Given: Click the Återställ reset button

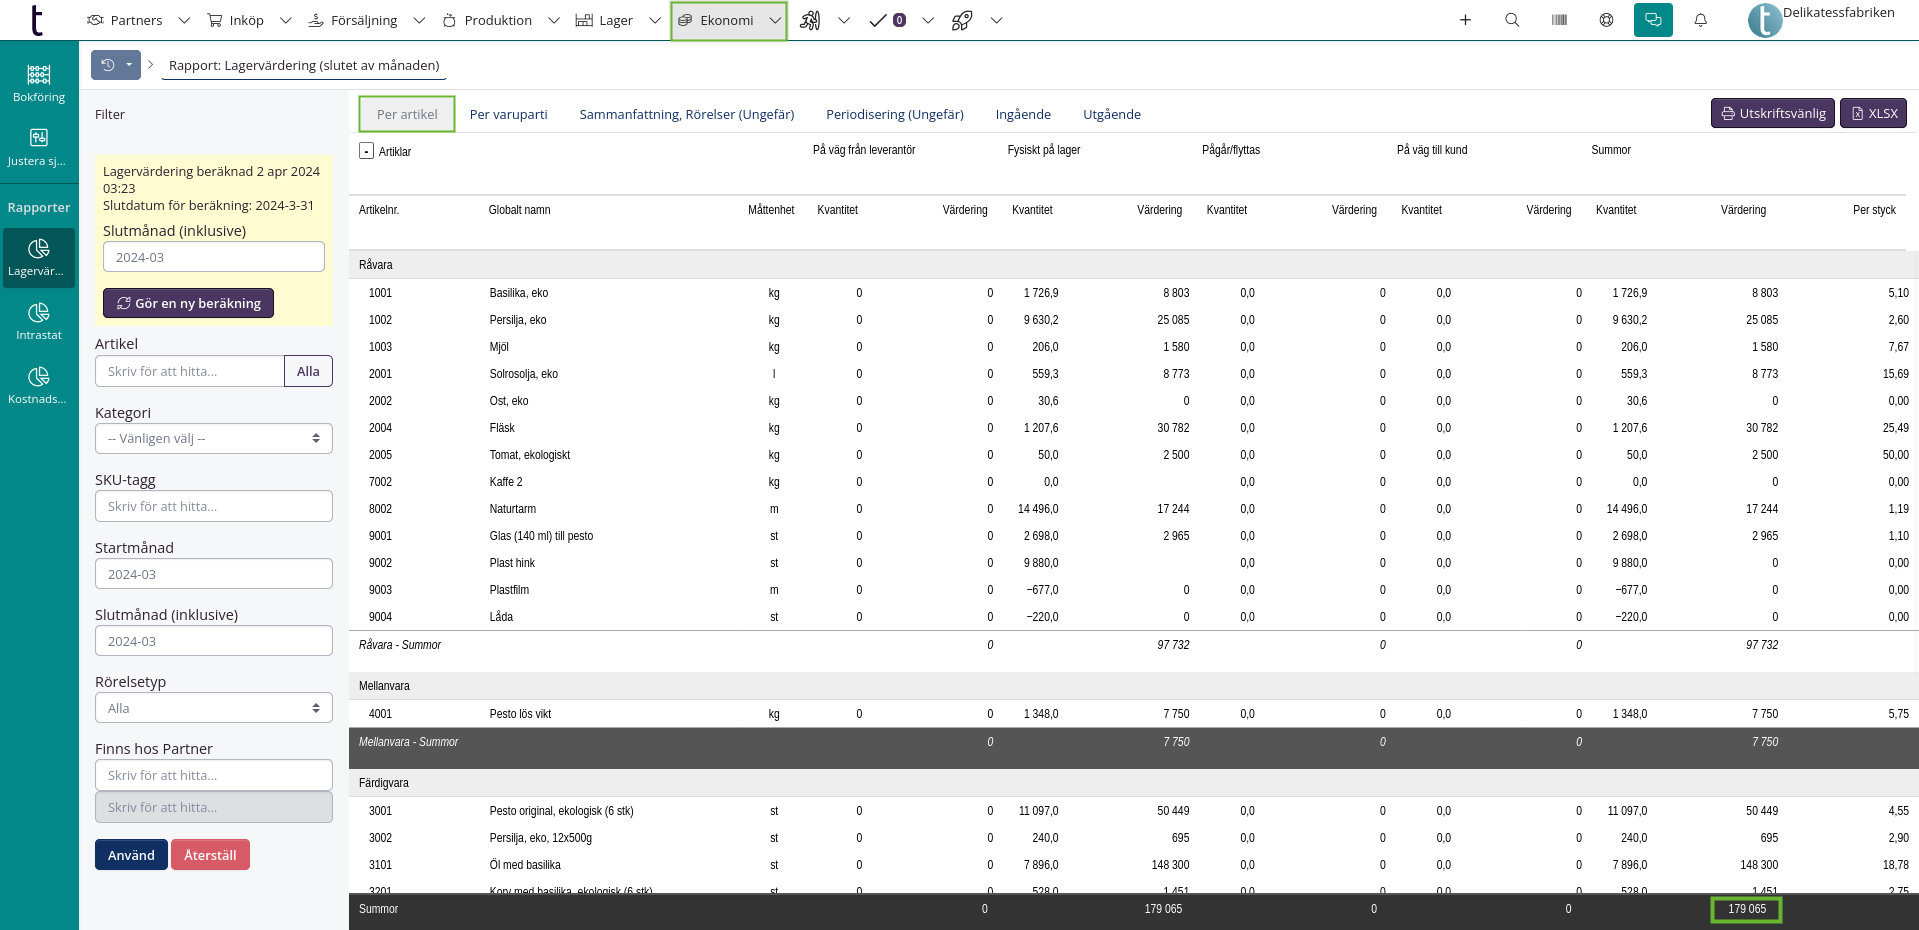Looking at the screenshot, I should 210,855.
